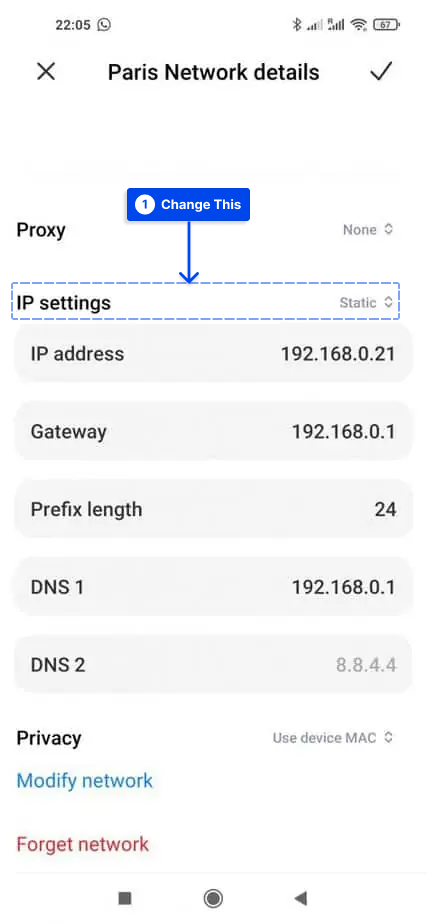This screenshot has height=924, width=427.
Task: Edit the IP address field 192.168.0.21
Action: [213, 354]
